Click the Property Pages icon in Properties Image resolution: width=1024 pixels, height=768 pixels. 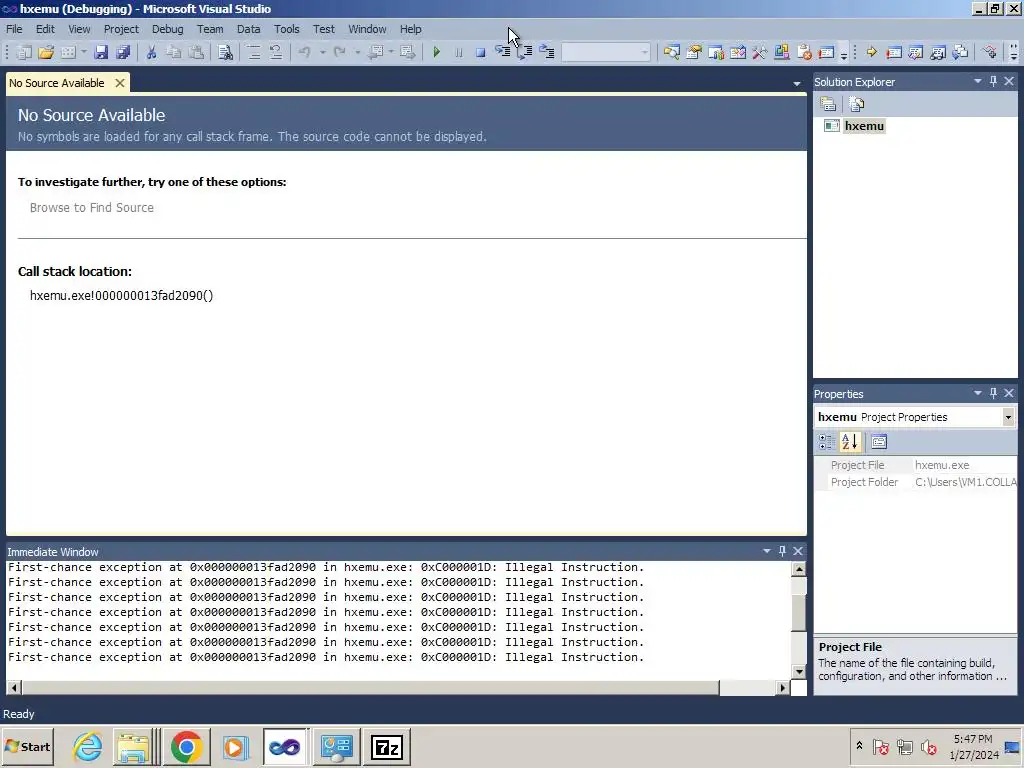pyautogui.click(x=879, y=442)
